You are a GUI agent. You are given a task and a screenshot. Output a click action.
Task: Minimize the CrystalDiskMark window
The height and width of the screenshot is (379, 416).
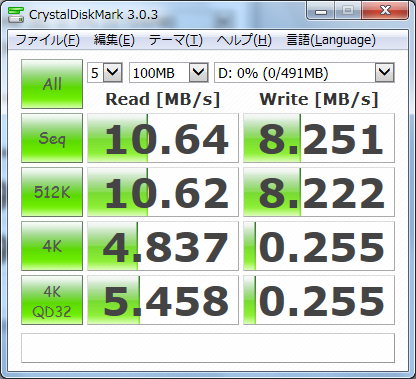coord(320,11)
